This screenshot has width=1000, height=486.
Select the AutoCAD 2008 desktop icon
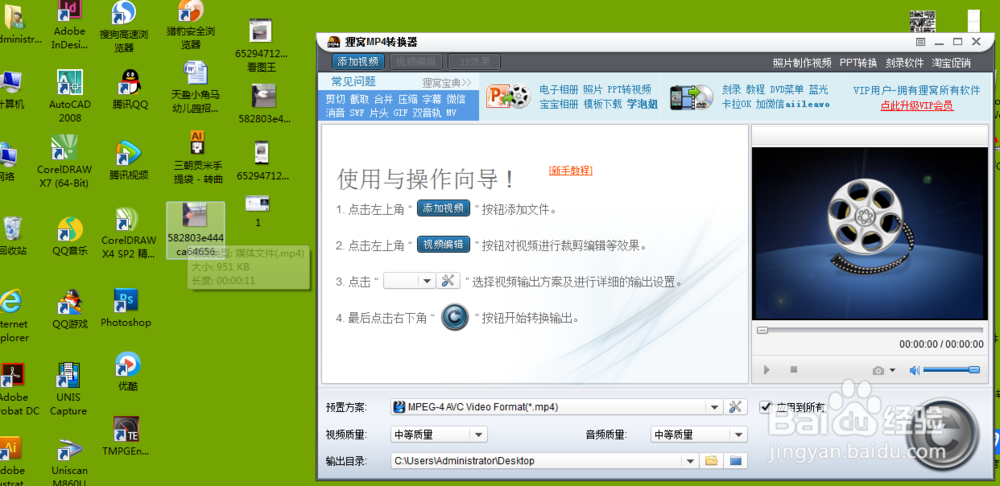tap(70, 96)
